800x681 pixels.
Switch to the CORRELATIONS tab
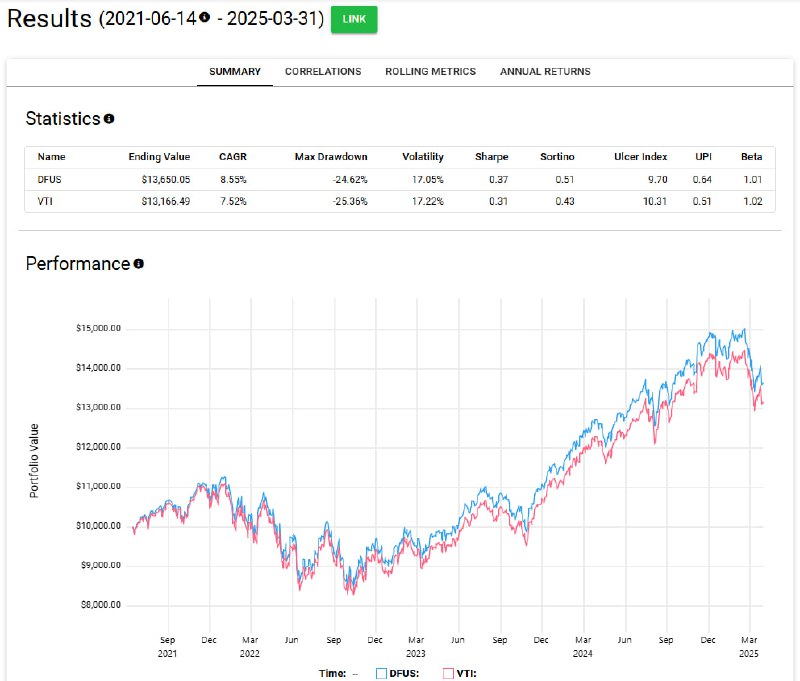[323, 72]
